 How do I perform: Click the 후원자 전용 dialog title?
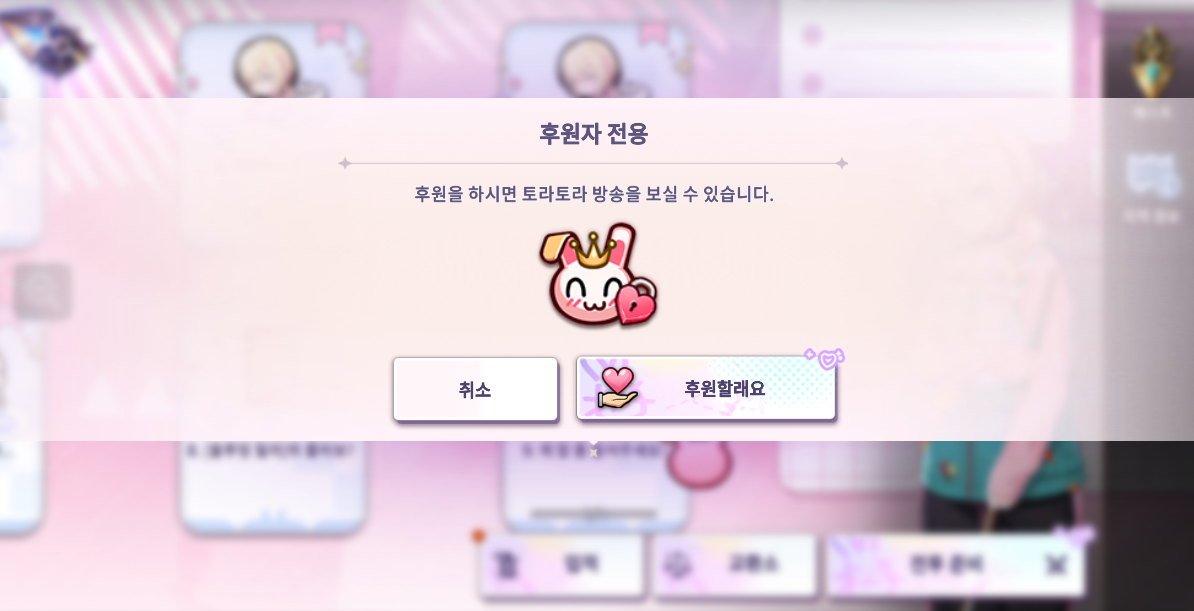[x=593, y=134]
